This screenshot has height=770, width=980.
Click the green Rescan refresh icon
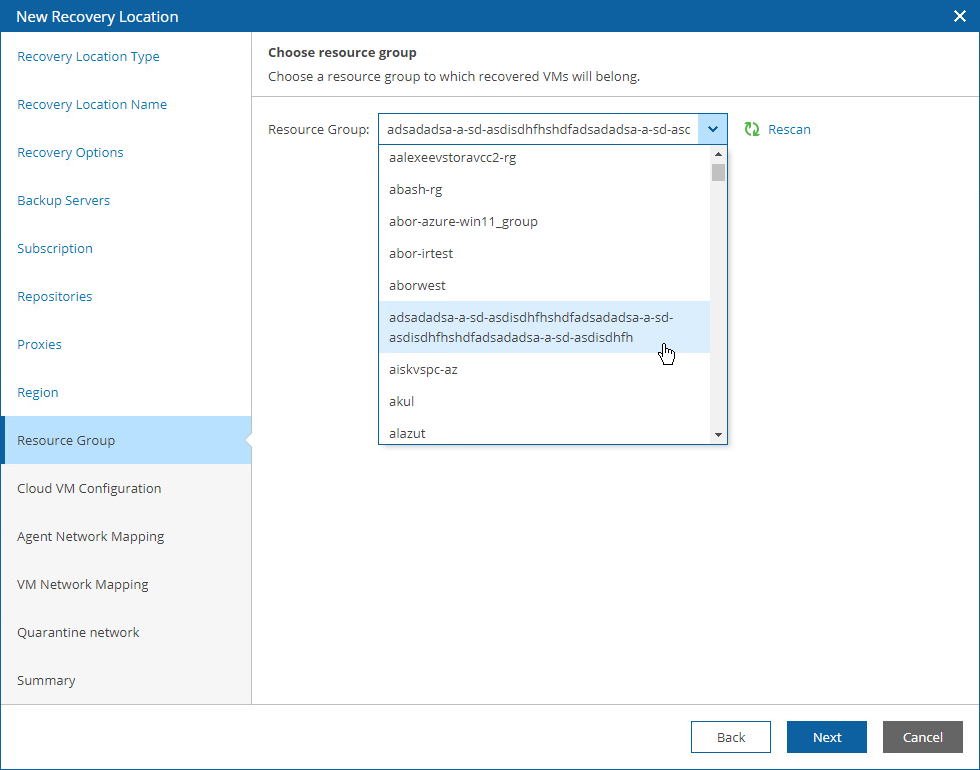pos(752,130)
